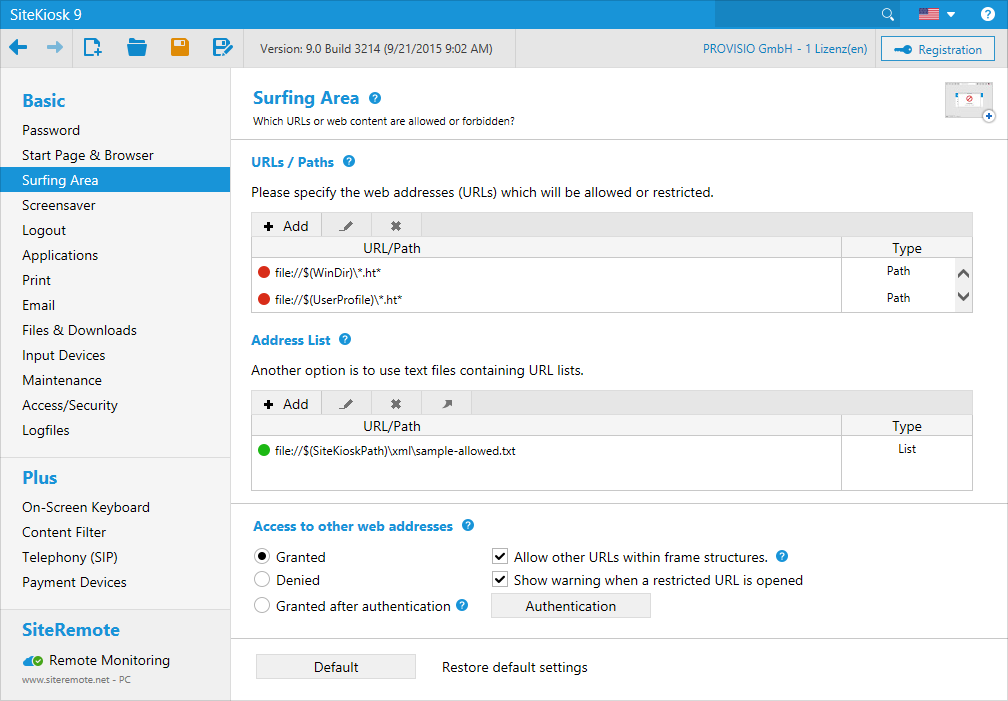Toggle Show warning when restricted URL is opened
Screen dimensions: 1008x701
click(x=500, y=580)
